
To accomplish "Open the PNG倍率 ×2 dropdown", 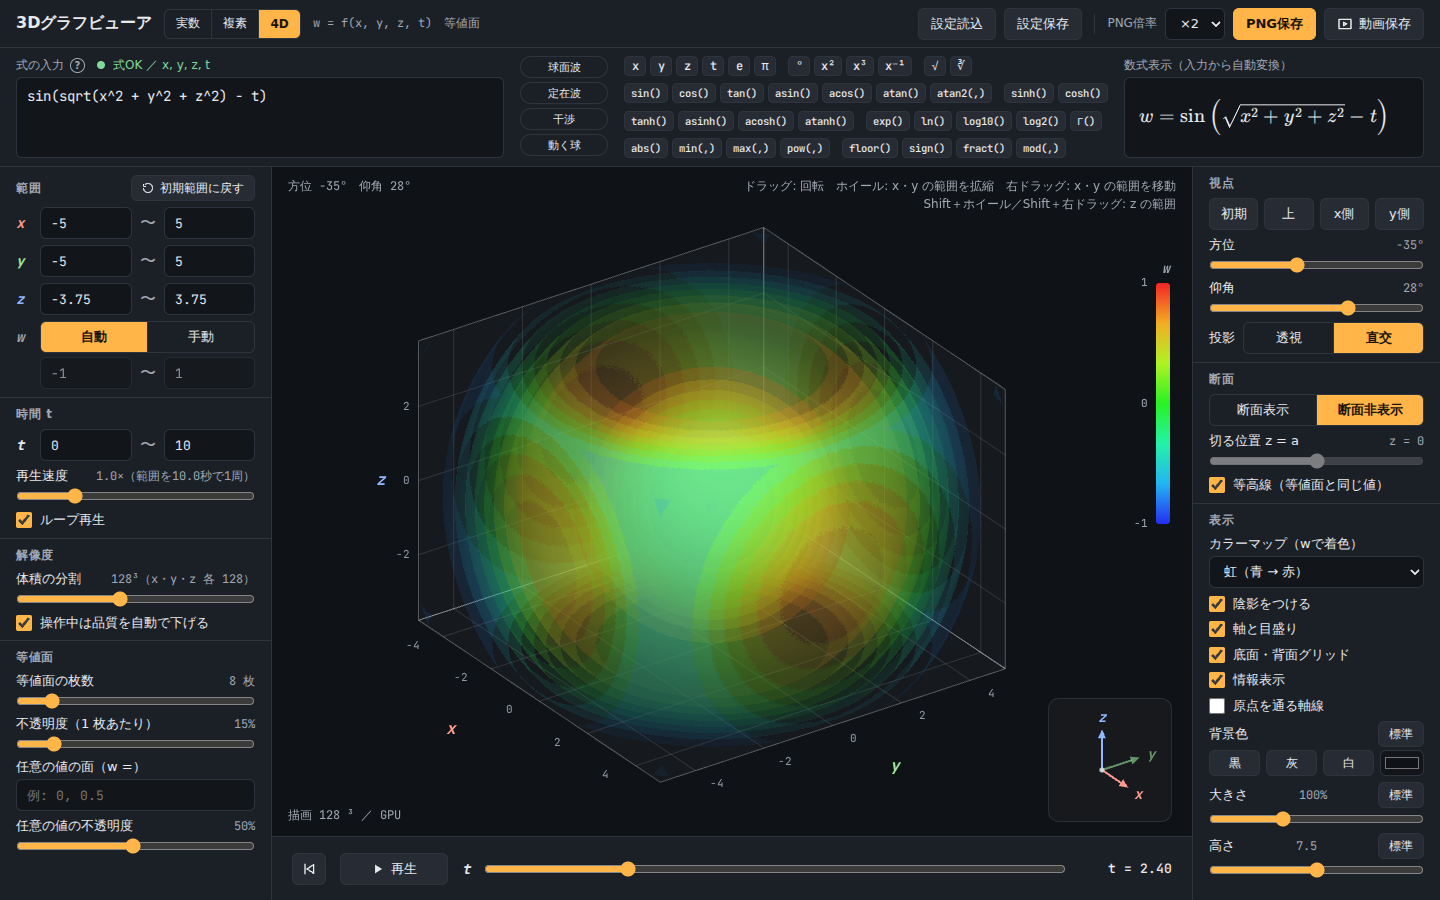I will (x=1196, y=24).
